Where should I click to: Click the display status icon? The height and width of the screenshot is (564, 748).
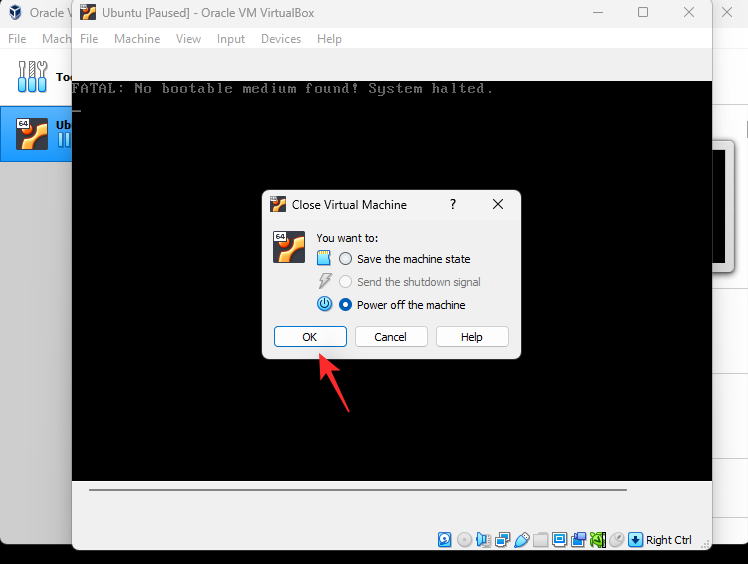coord(559,540)
